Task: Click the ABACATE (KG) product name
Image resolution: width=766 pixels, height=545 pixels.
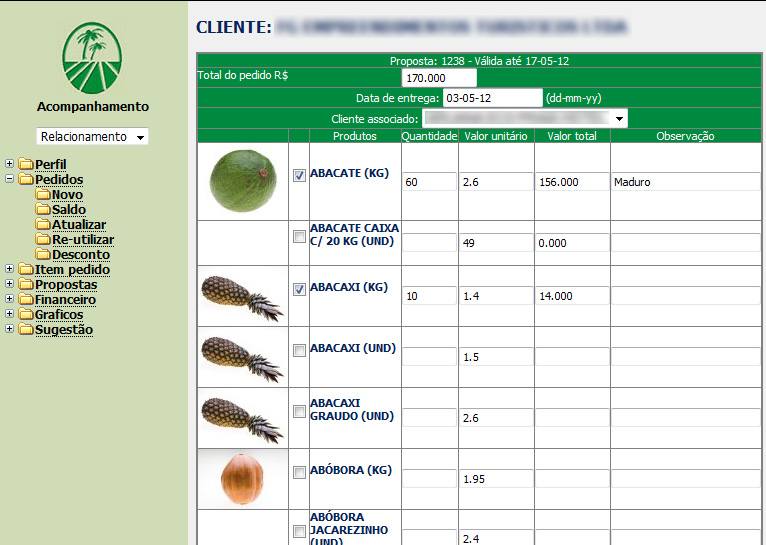Action: (x=349, y=173)
